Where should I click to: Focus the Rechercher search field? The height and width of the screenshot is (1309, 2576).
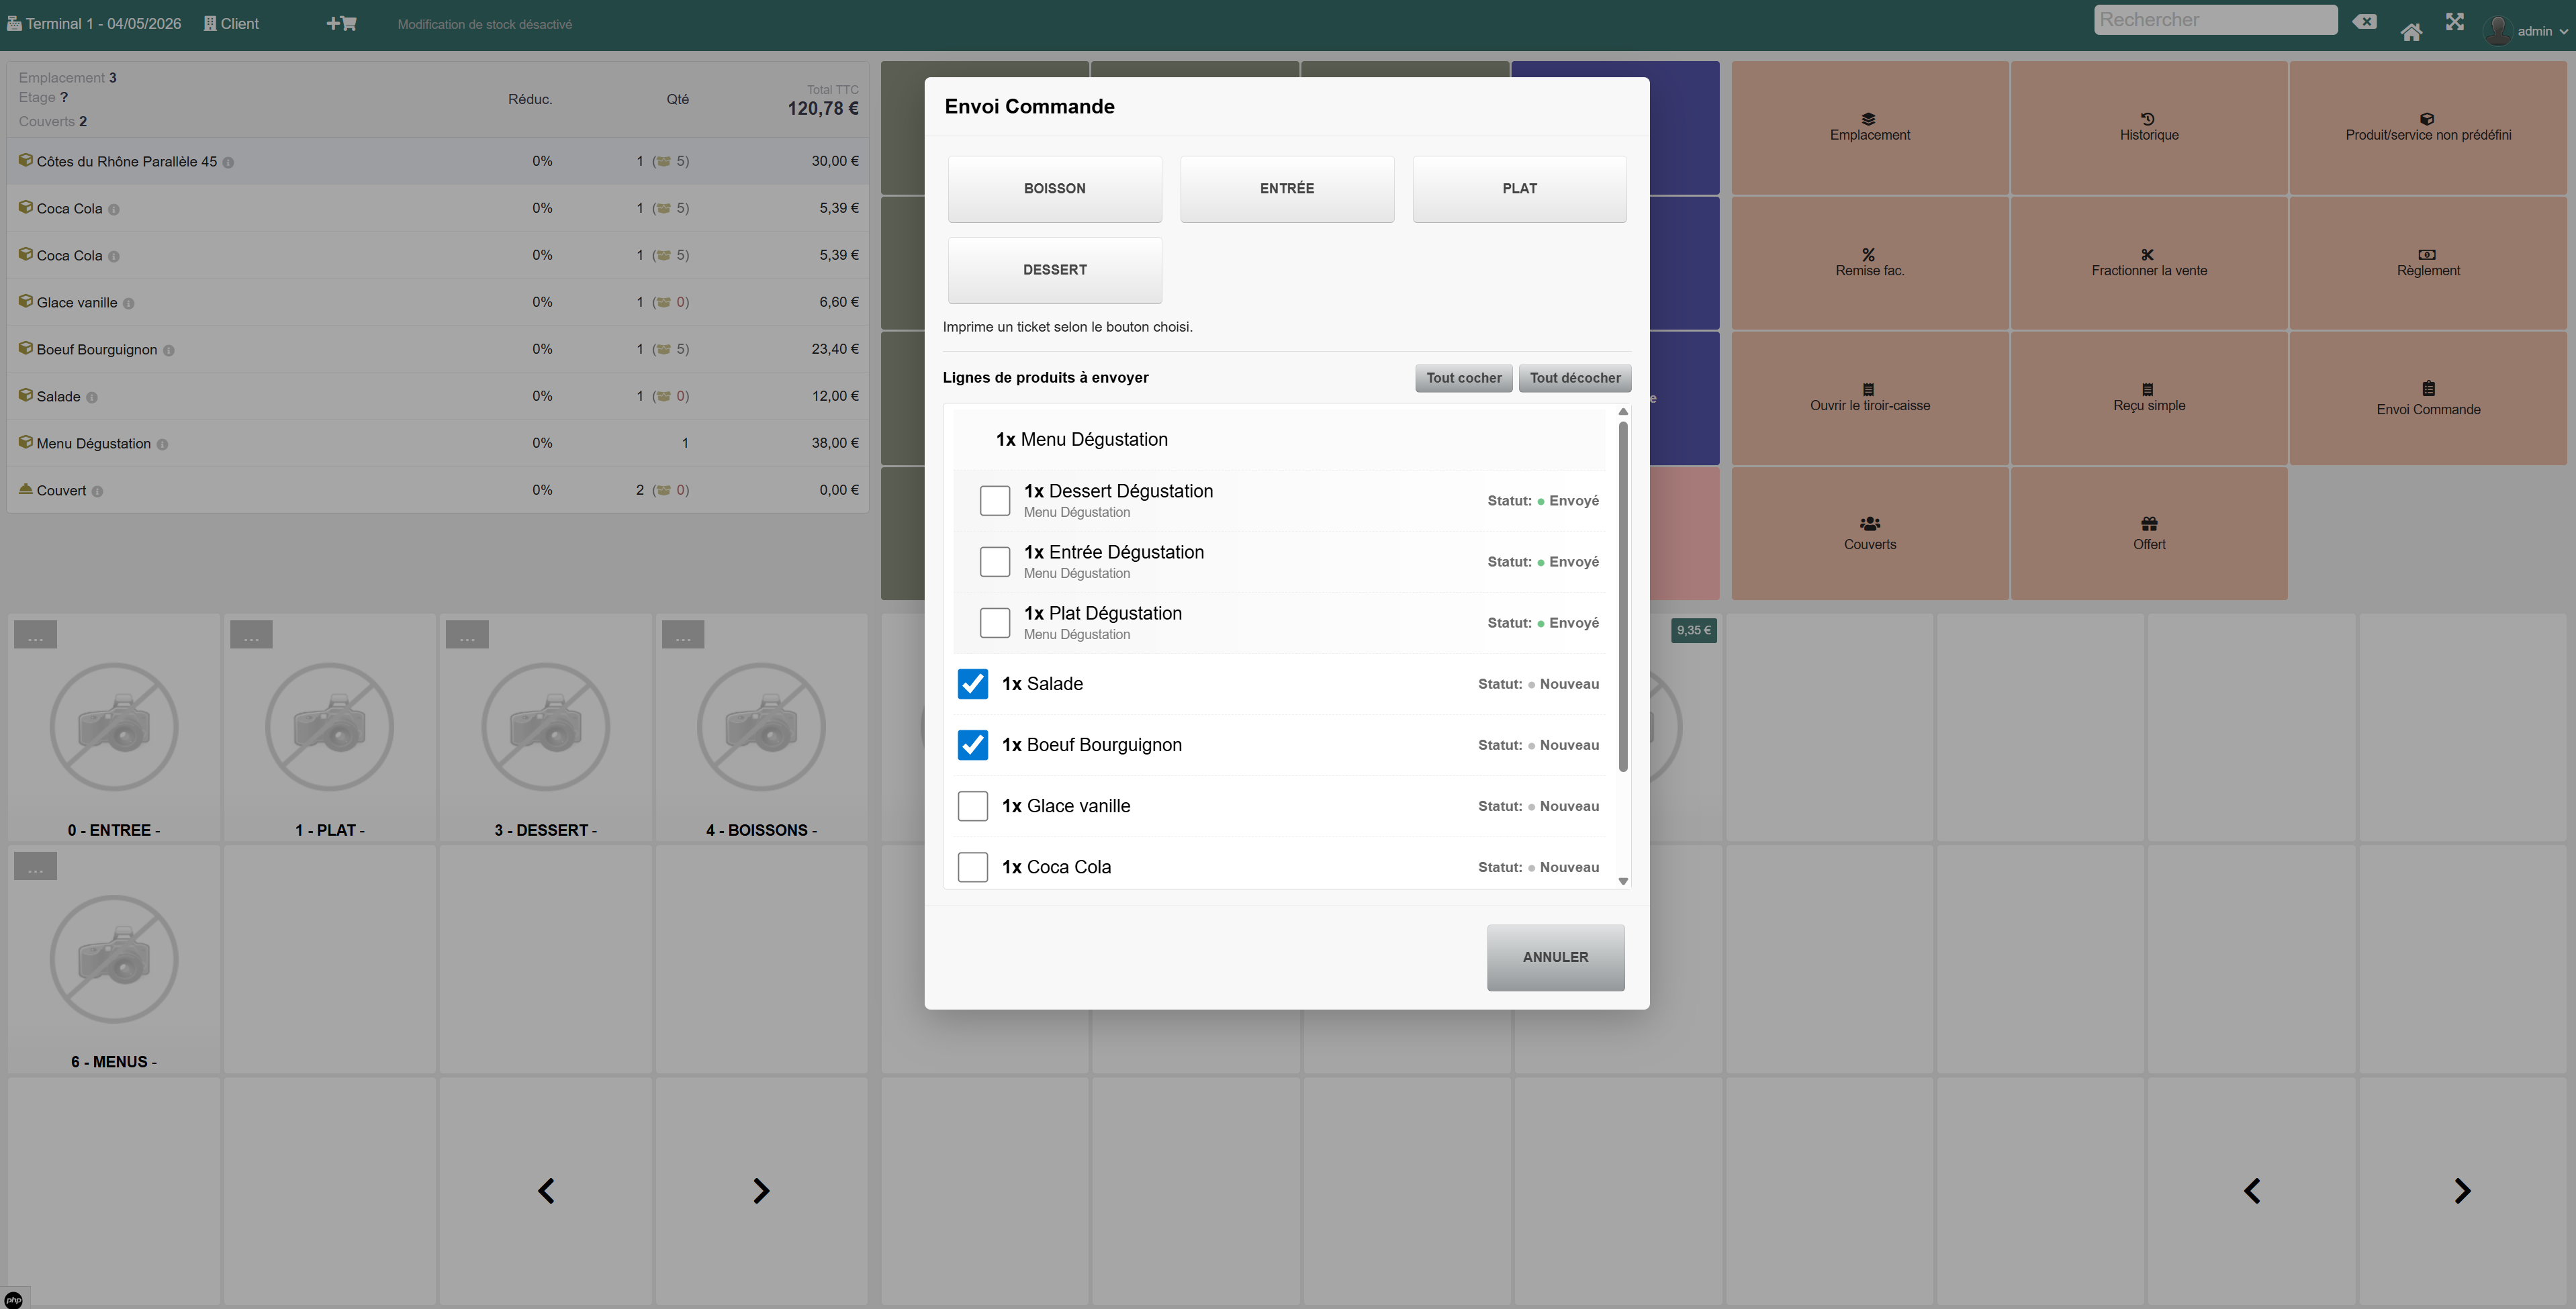coord(2215,20)
